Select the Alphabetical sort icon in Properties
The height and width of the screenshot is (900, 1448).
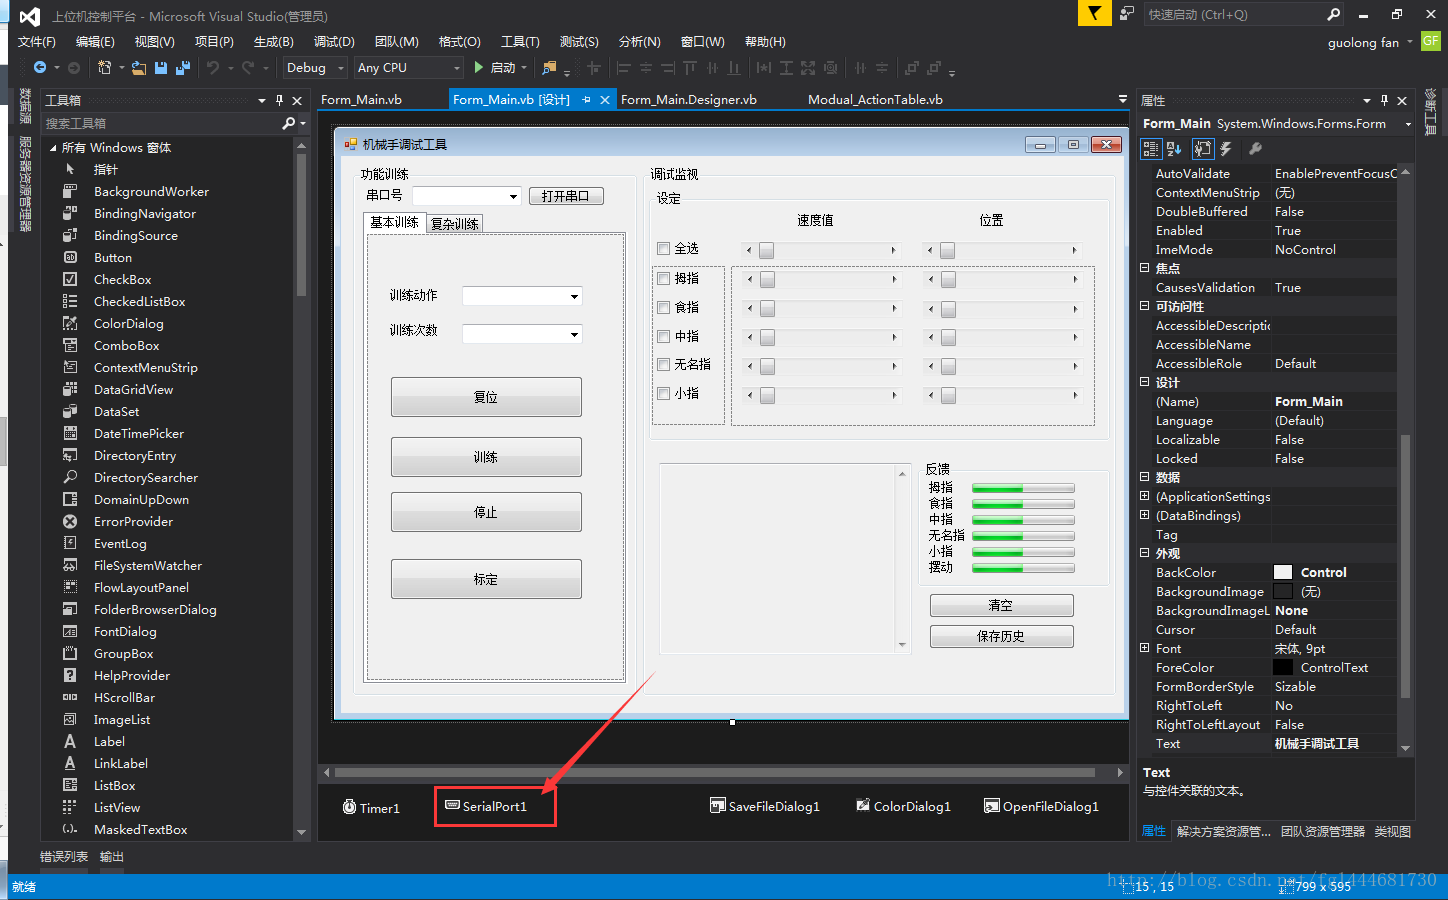(1174, 148)
